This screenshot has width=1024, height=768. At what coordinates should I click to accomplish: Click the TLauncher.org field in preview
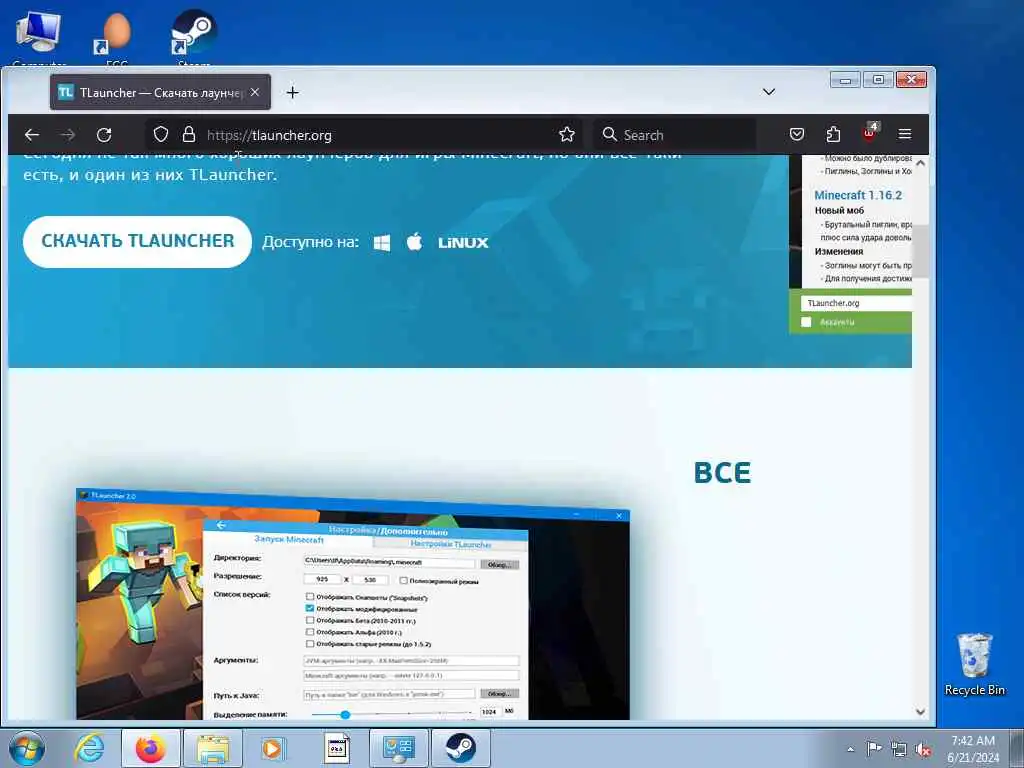856,303
